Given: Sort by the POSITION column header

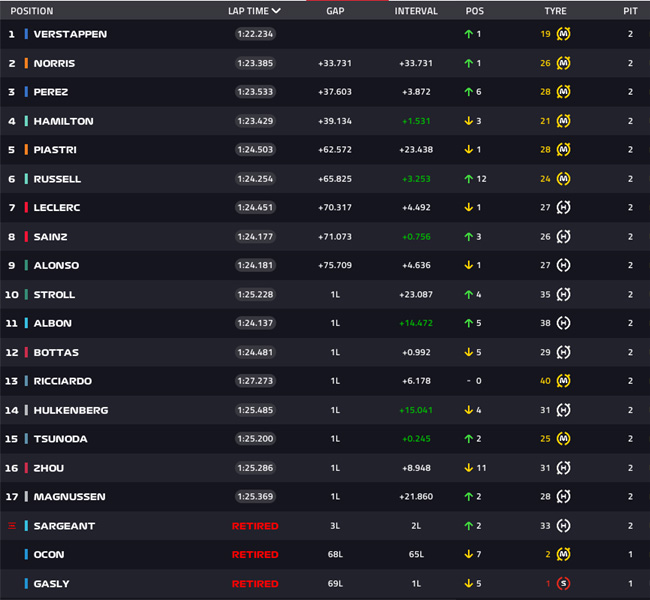Looking at the screenshot, I should coord(32,11).
